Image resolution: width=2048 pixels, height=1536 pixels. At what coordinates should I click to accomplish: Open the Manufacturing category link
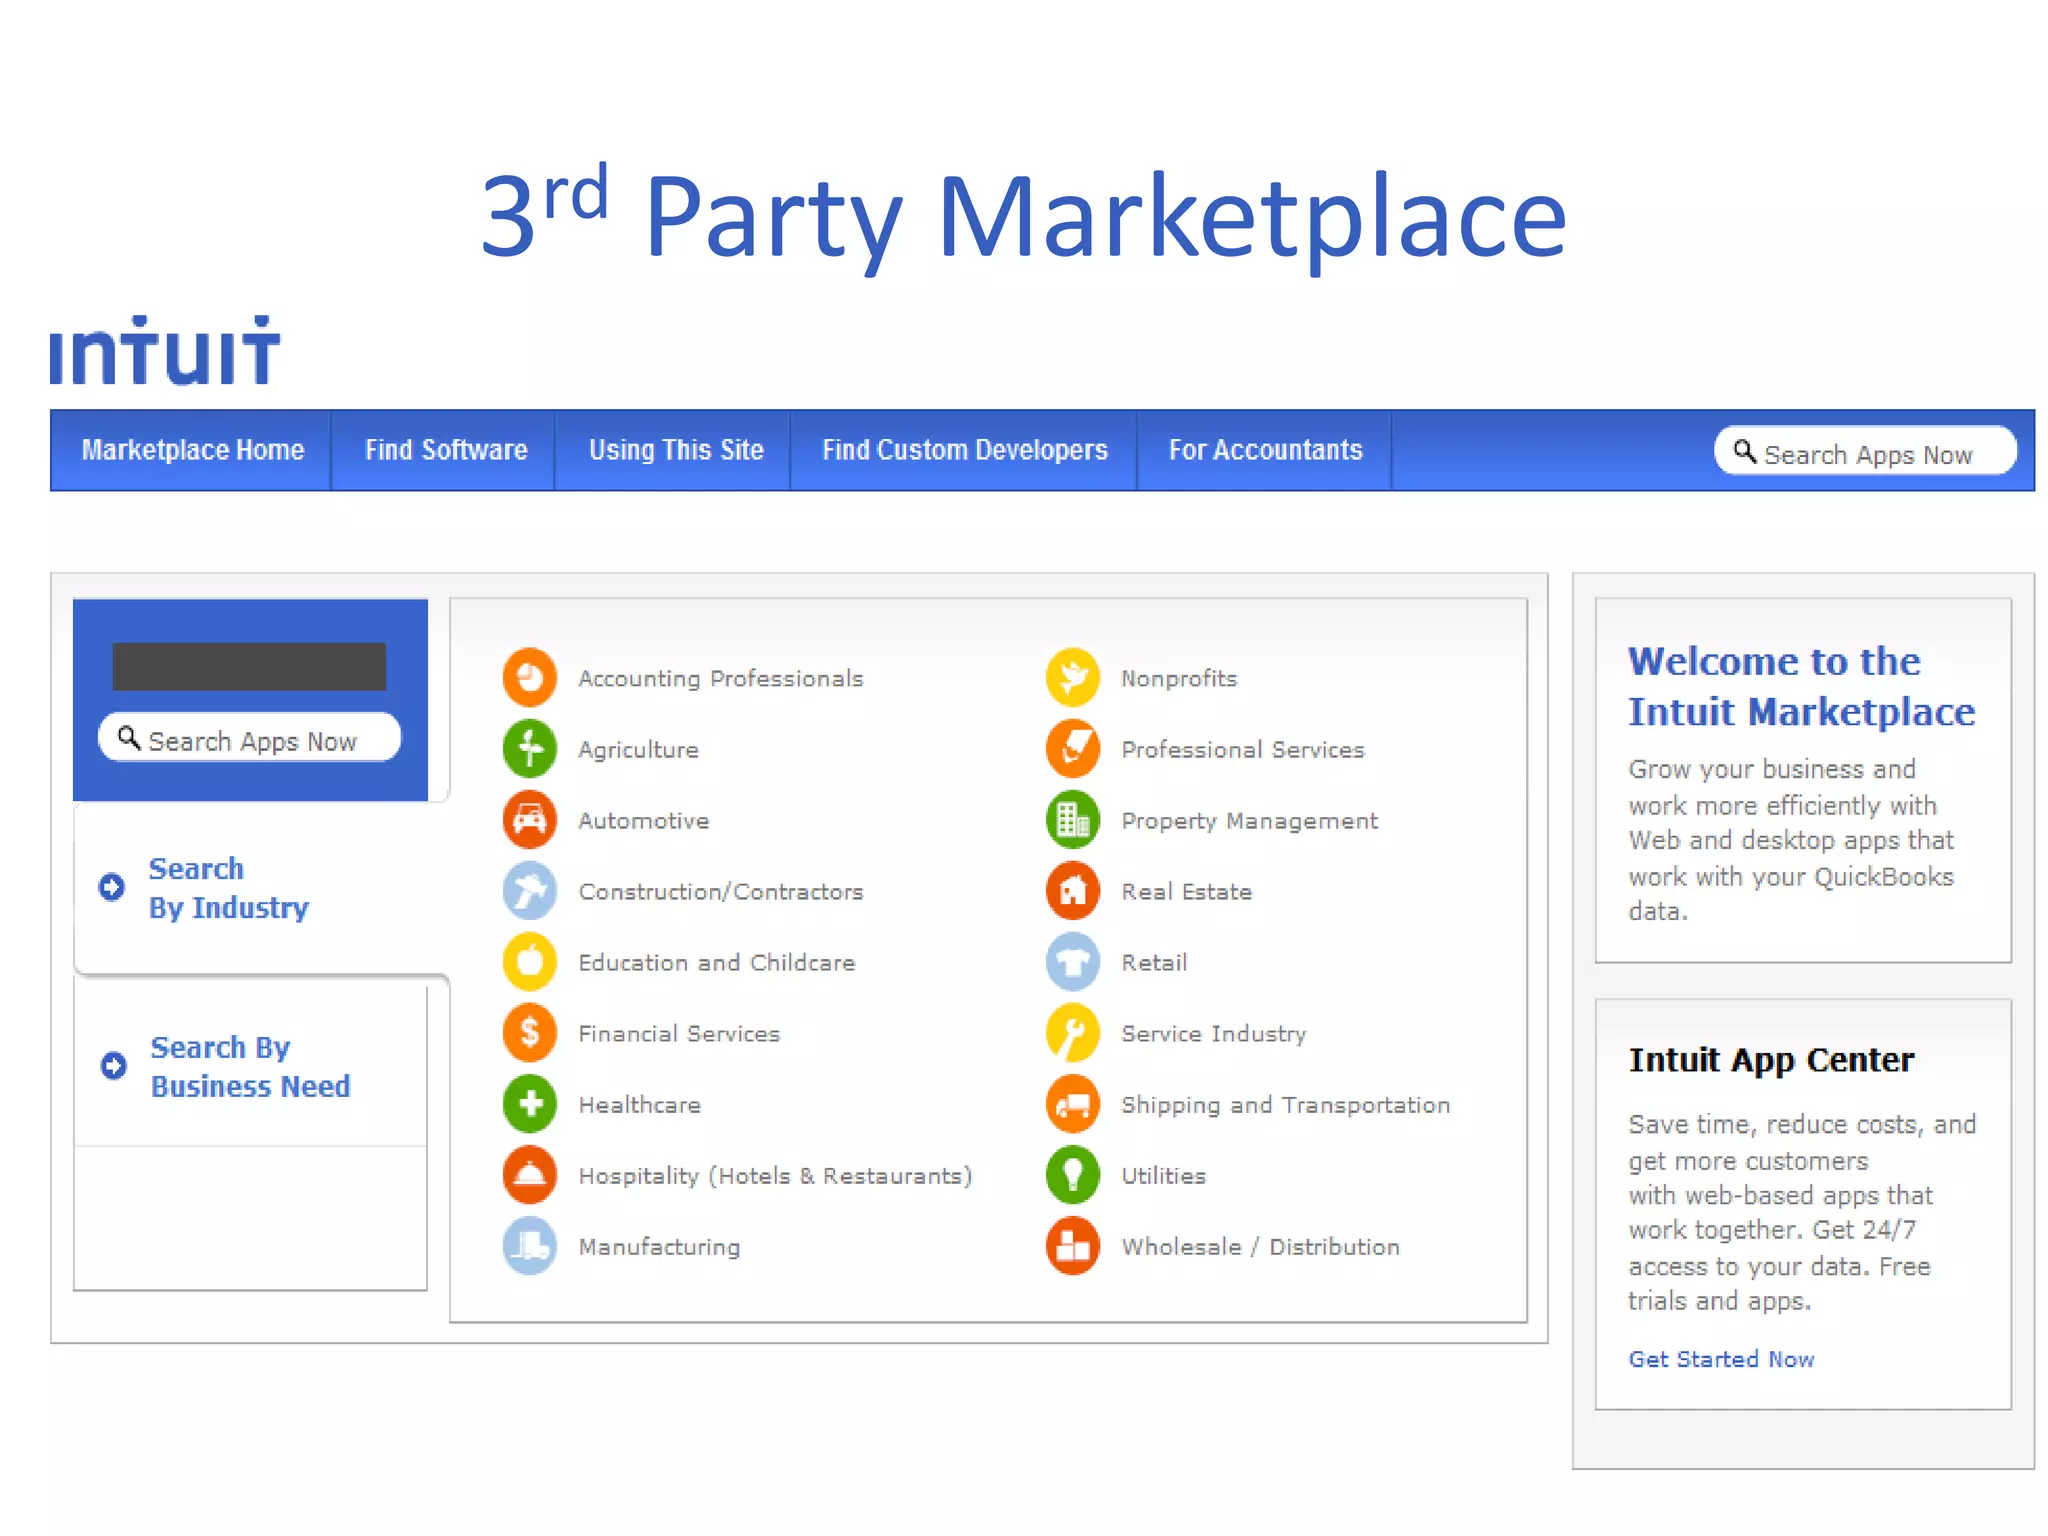pos(659,1247)
